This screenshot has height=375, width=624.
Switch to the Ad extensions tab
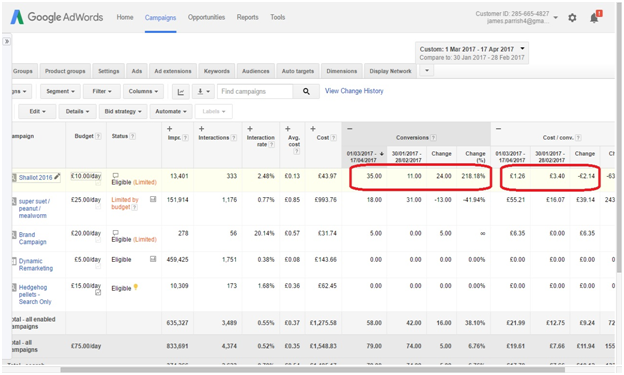pyautogui.click(x=173, y=71)
